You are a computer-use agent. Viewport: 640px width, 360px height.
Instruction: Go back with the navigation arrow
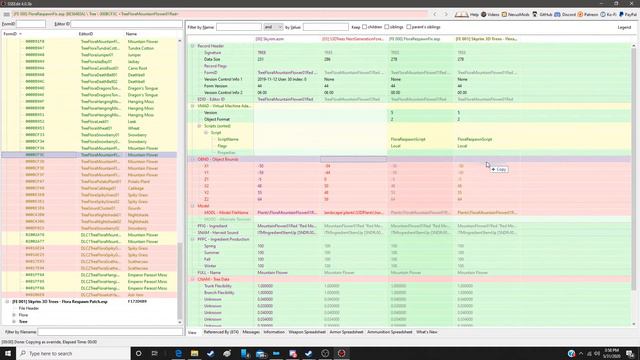[x=435, y=14]
